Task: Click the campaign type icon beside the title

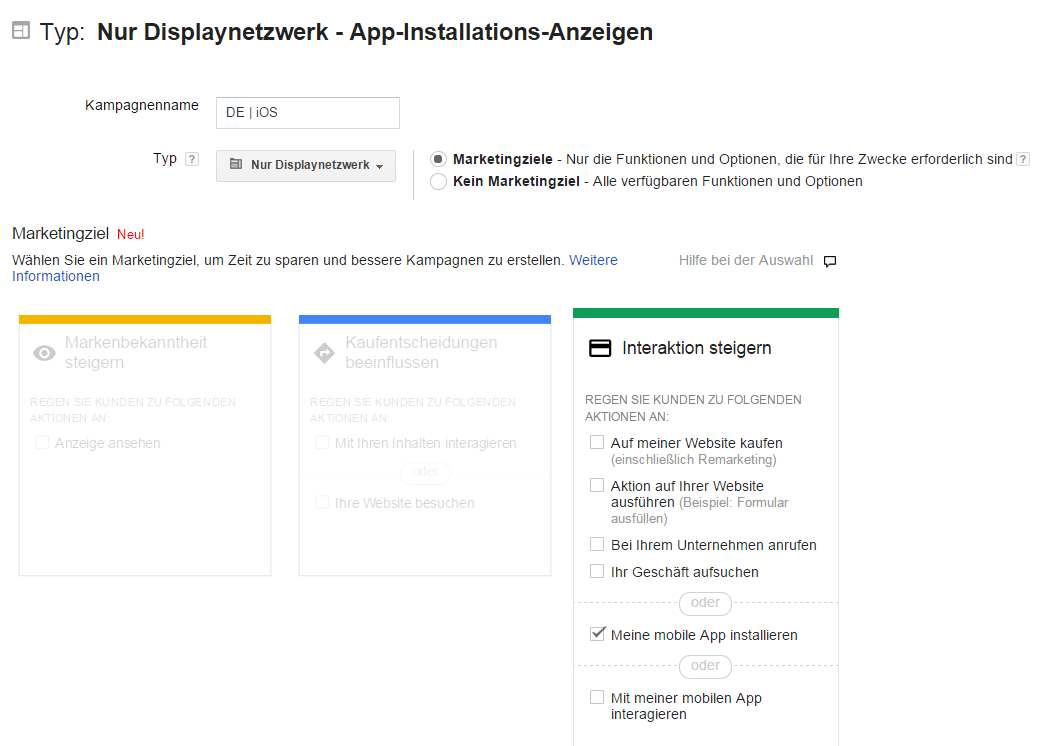Action: click(x=20, y=31)
